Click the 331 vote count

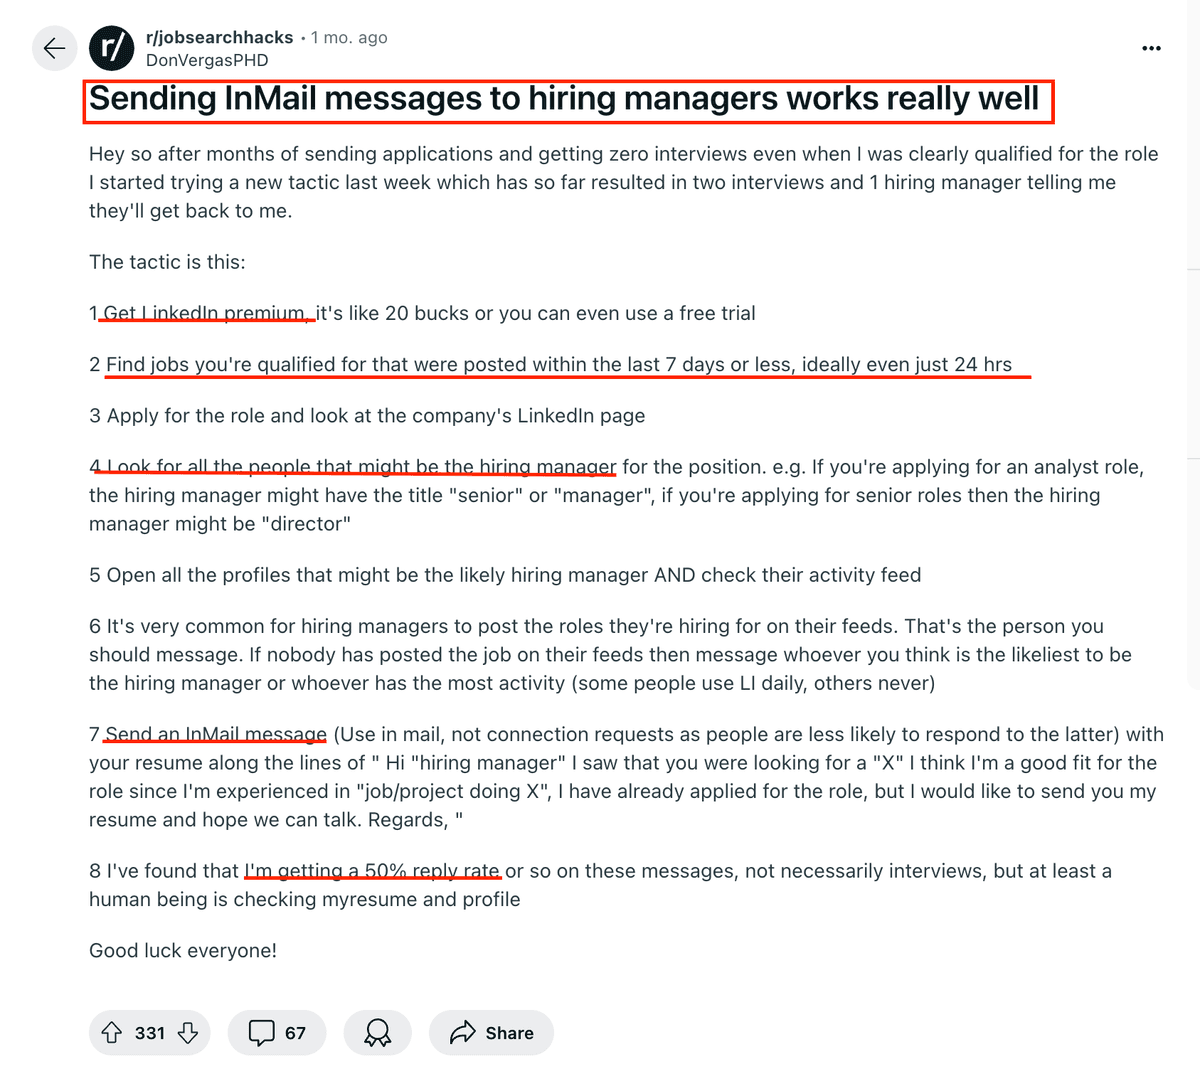coord(150,1032)
